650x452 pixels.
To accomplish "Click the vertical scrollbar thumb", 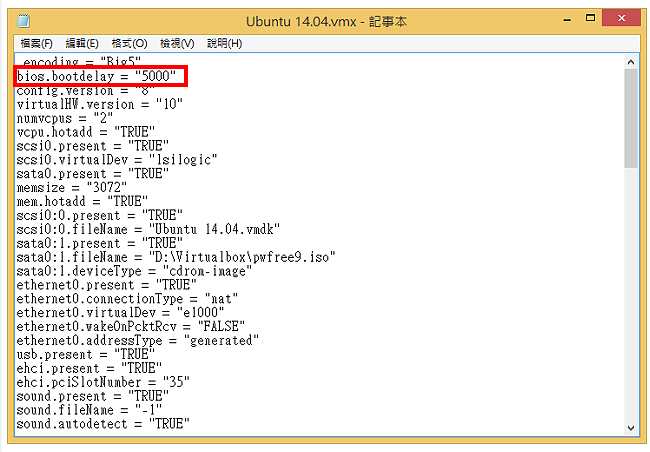I will tap(631, 119).
